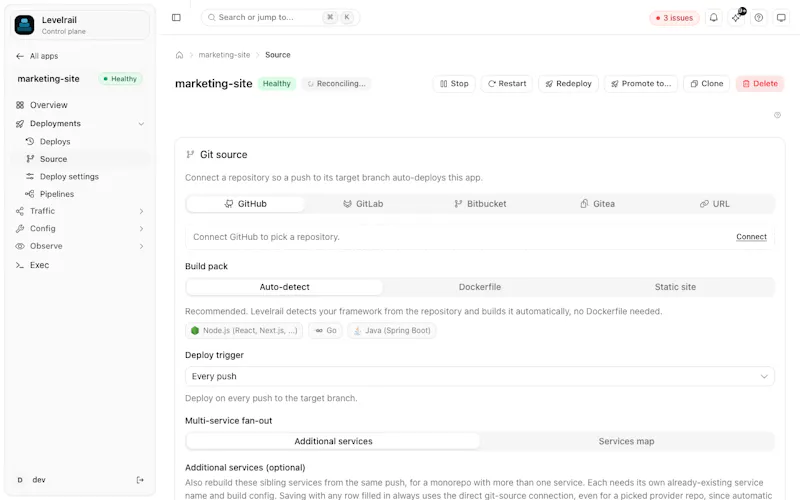This screenshot has width=800, height=500.
Task: Click the 3 issues badge
Action: pos(674,18)
